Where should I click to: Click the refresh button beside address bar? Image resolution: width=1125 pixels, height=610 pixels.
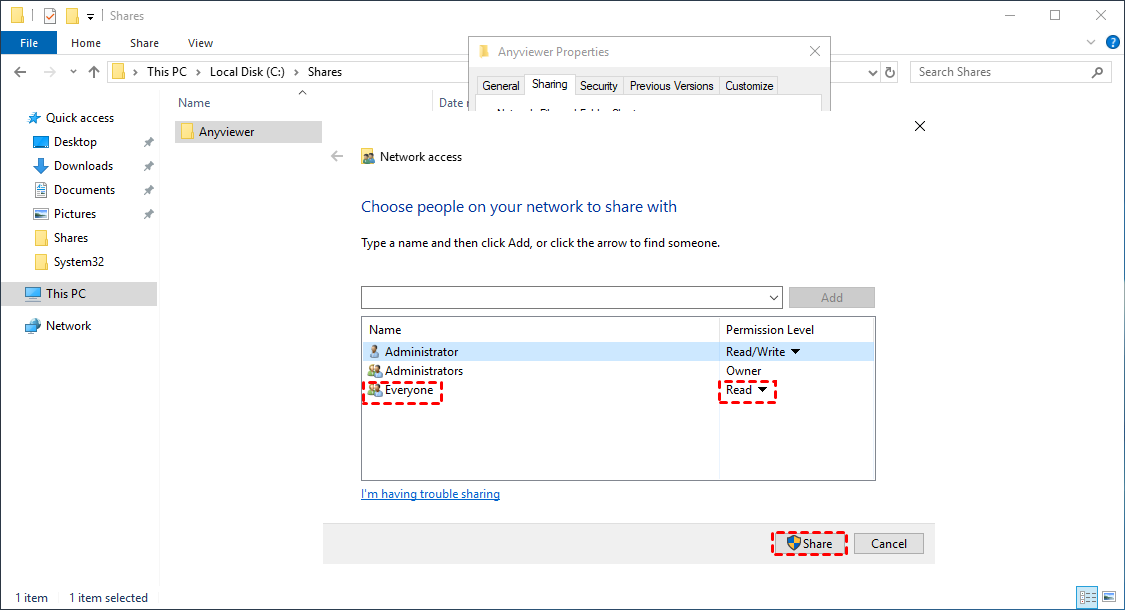pyautogui.click(x=891, y=72)
